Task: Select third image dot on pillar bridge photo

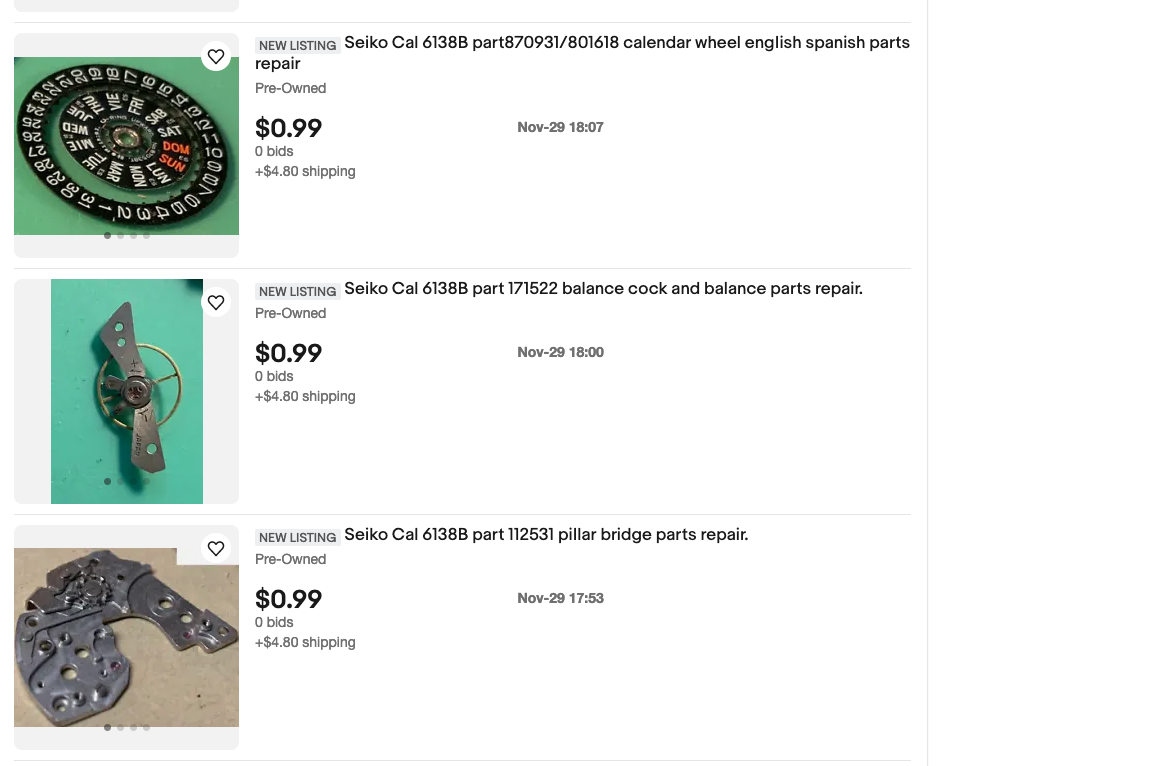Action: [x=133, y=728]
